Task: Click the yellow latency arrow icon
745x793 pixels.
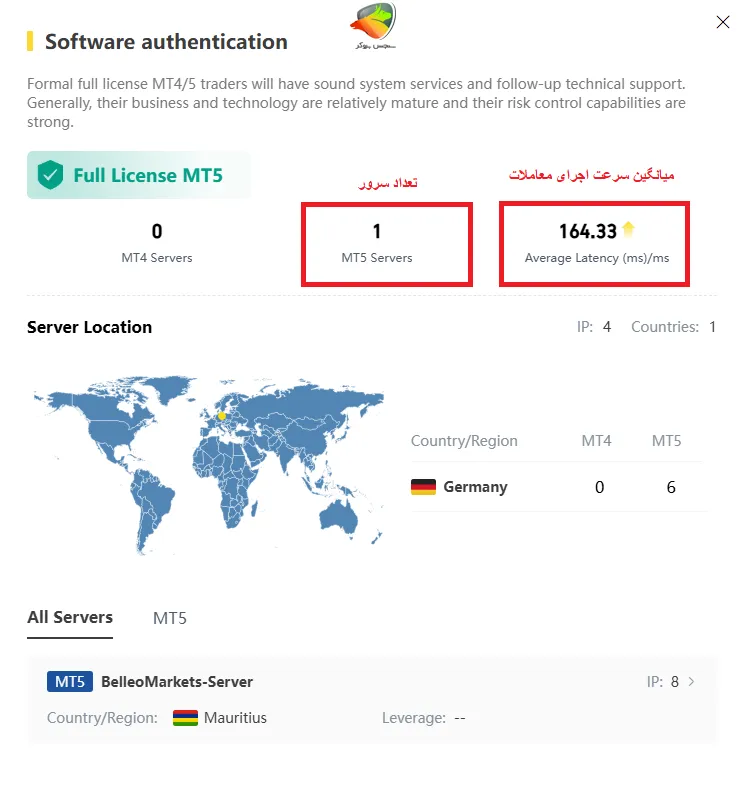Action: pyautogui.click(x=628, y=229)
